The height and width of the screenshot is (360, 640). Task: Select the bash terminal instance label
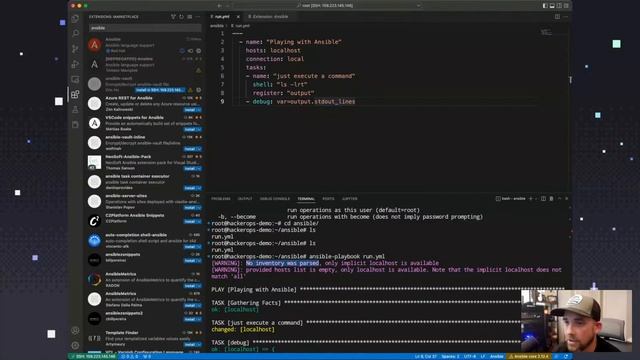[x=511, y=199]
